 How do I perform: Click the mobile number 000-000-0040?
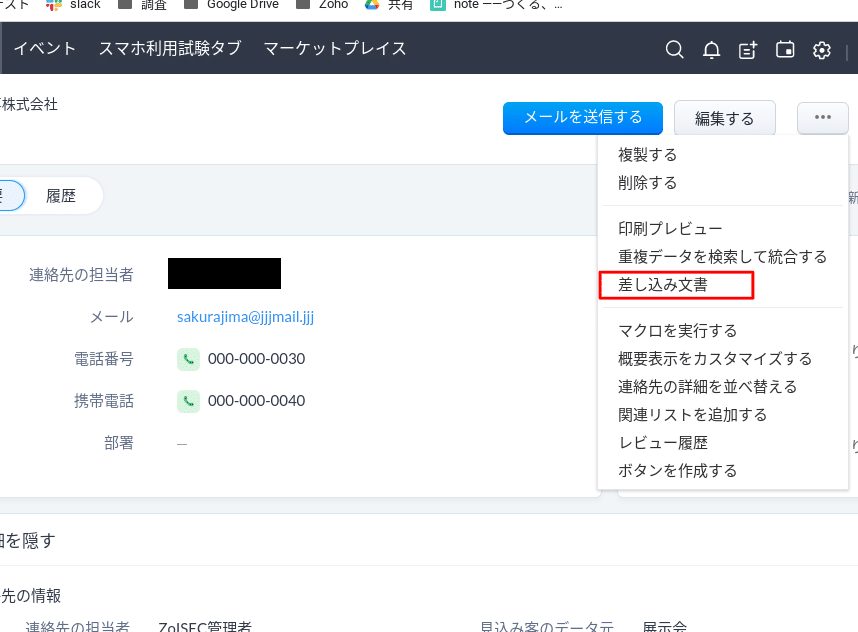click(256, 401)
